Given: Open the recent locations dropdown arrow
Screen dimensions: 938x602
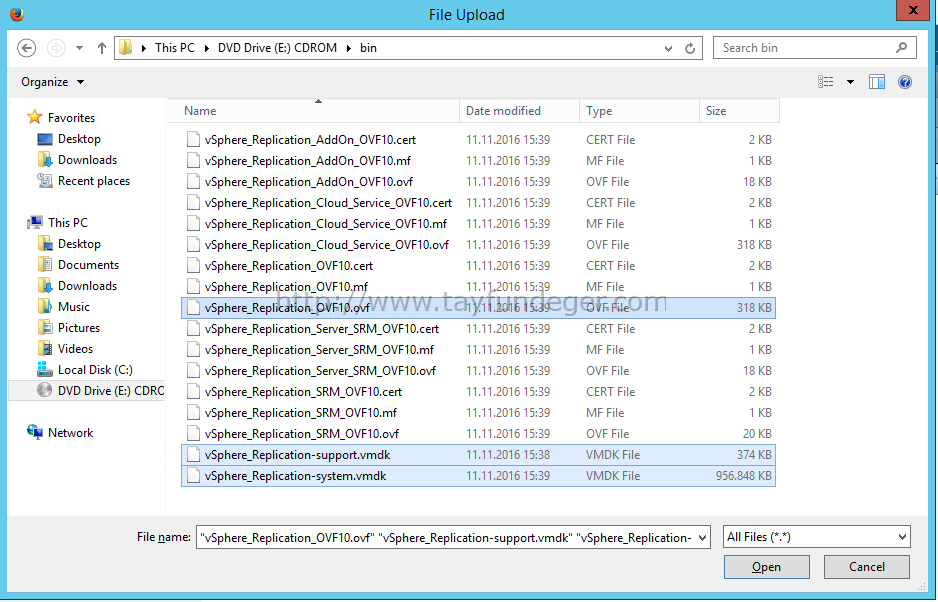Looking at the screenshot, I should (x=79, y=48).
